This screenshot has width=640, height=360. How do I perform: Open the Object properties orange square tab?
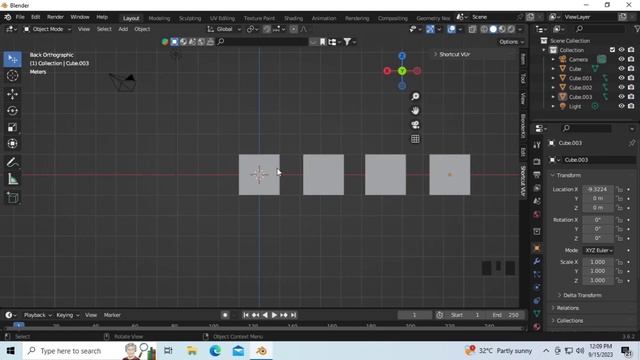[x=537, y=248]
